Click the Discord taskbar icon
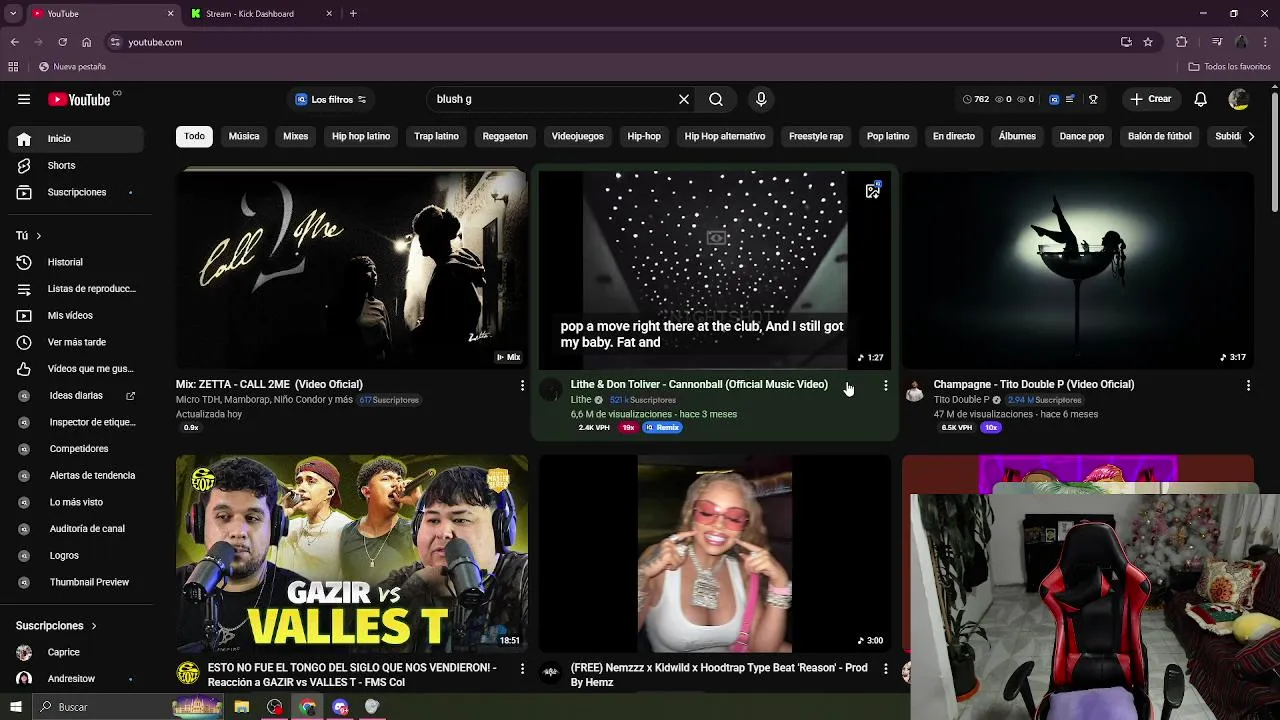This screenshot has height=720, width=1280. click(340, 707)
